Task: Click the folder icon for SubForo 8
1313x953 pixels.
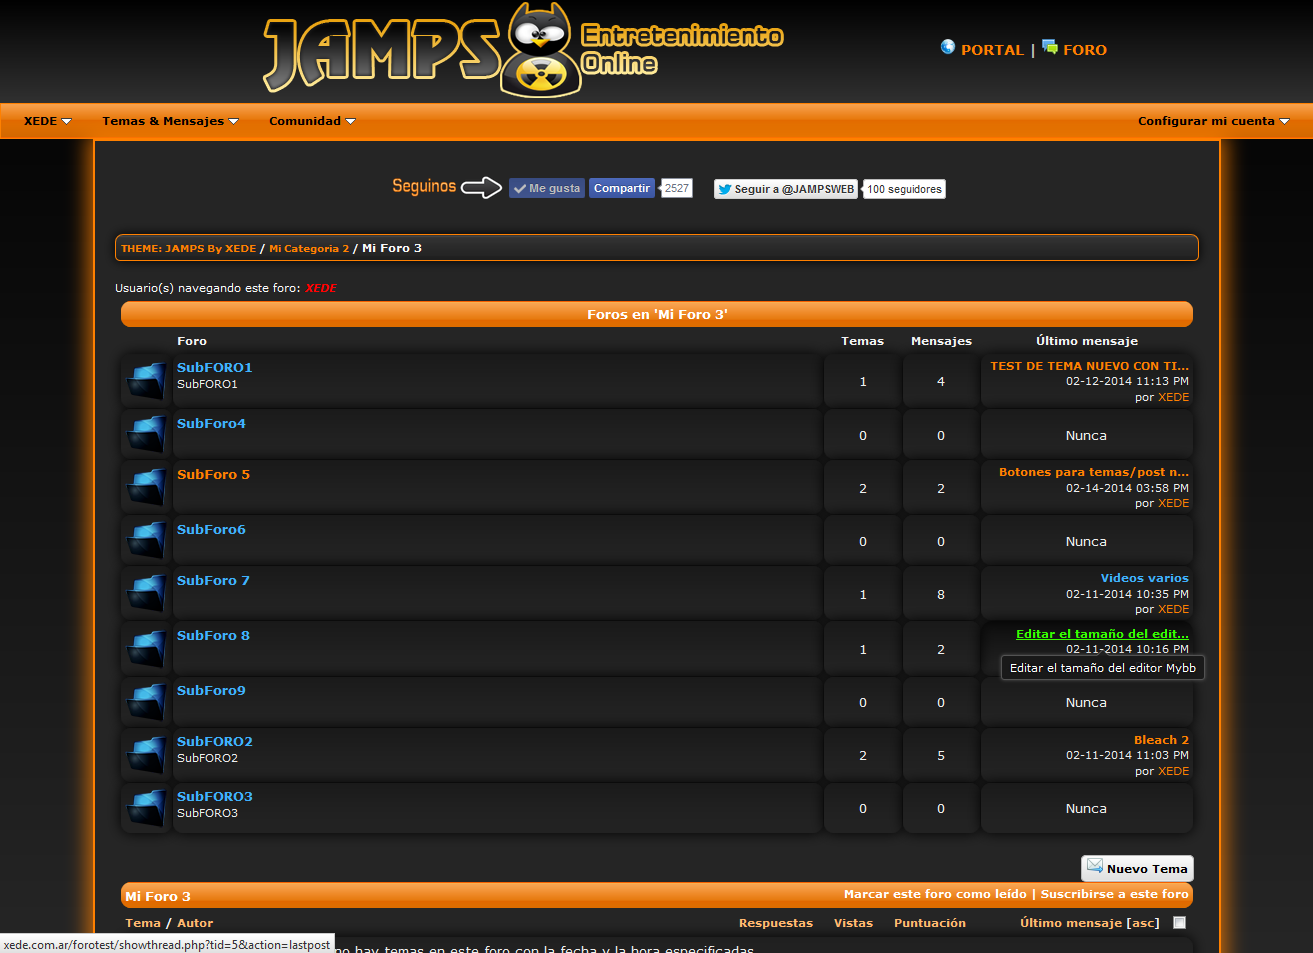Action: (x=146, y=649)
